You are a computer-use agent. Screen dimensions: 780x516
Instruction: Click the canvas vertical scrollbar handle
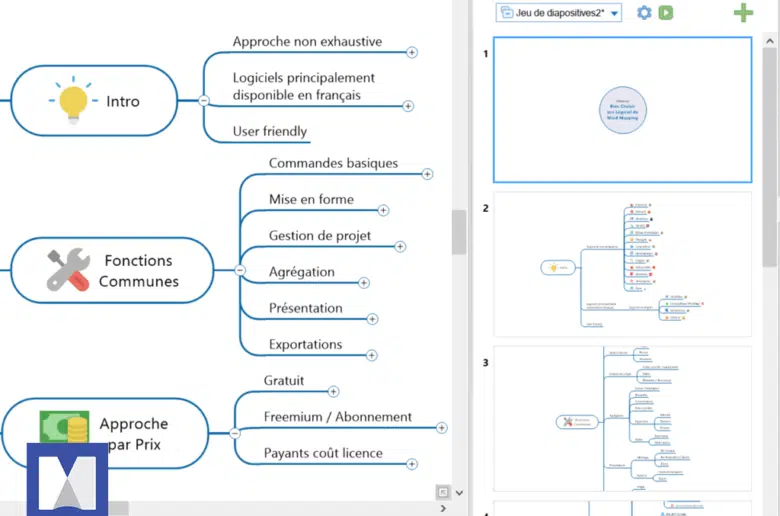click(x=458, y=232)
